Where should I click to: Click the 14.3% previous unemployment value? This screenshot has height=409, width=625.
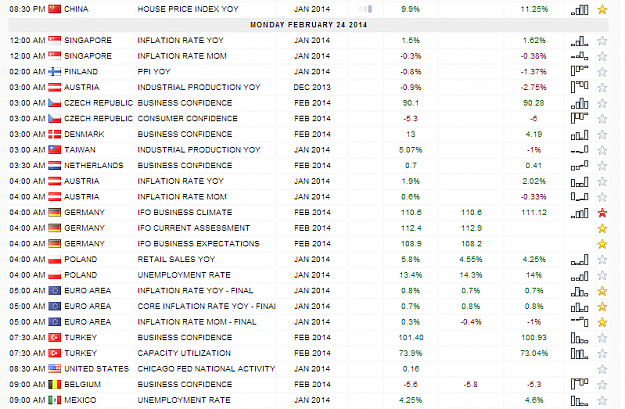coord(471,275)
